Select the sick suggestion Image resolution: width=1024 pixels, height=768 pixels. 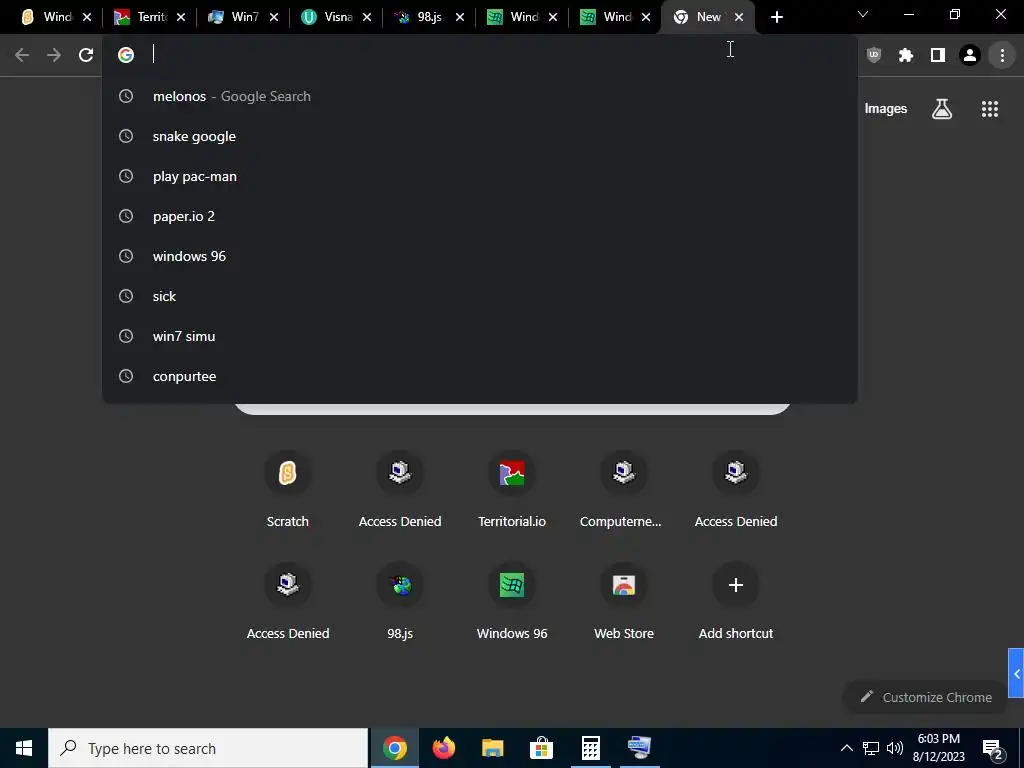(480, 296)
